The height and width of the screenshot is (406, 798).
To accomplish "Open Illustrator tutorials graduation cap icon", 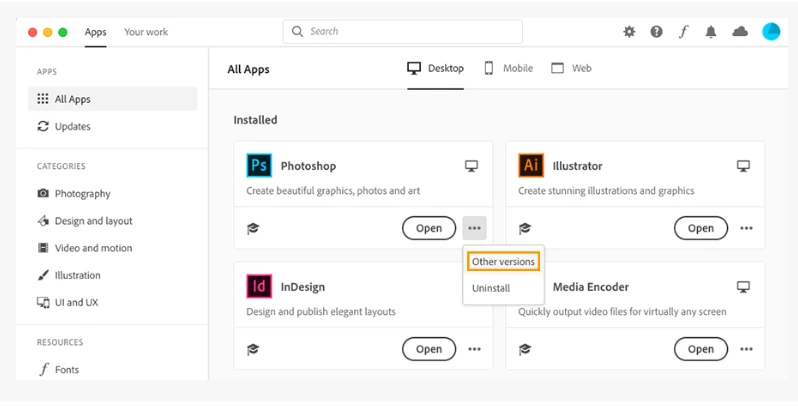I will (x=525, y=228).
